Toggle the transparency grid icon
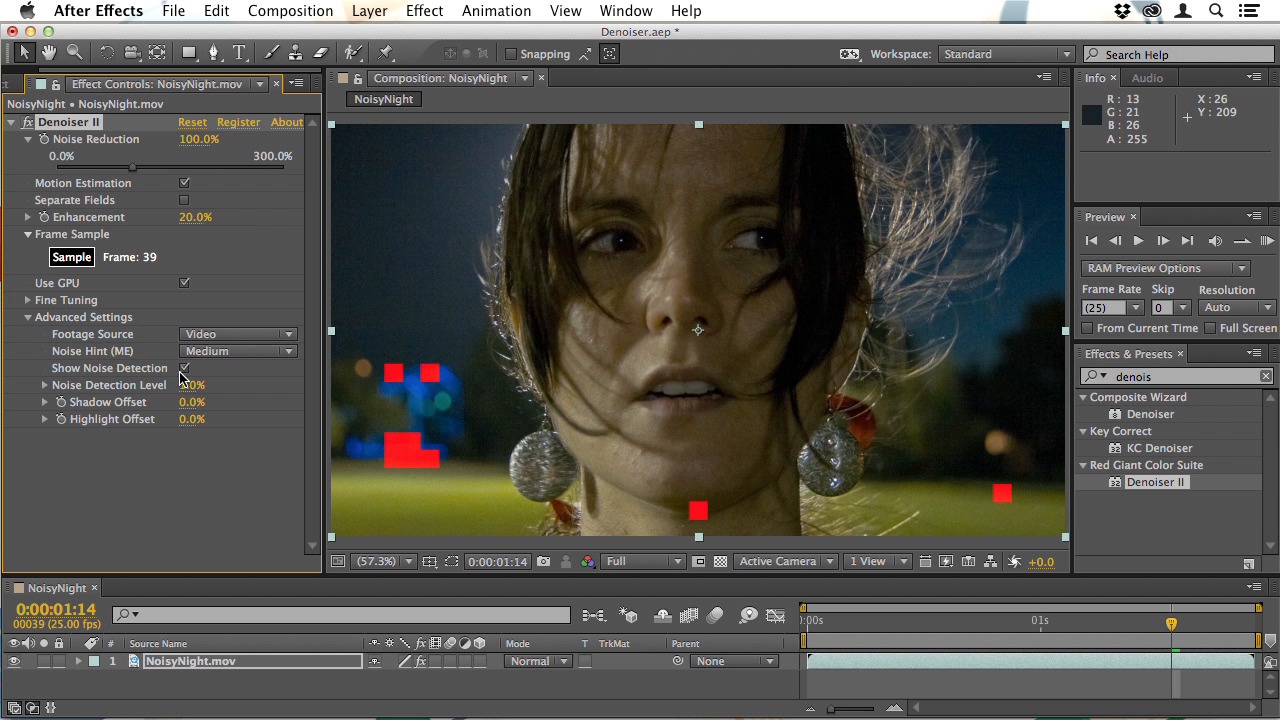 click(720, 562)
